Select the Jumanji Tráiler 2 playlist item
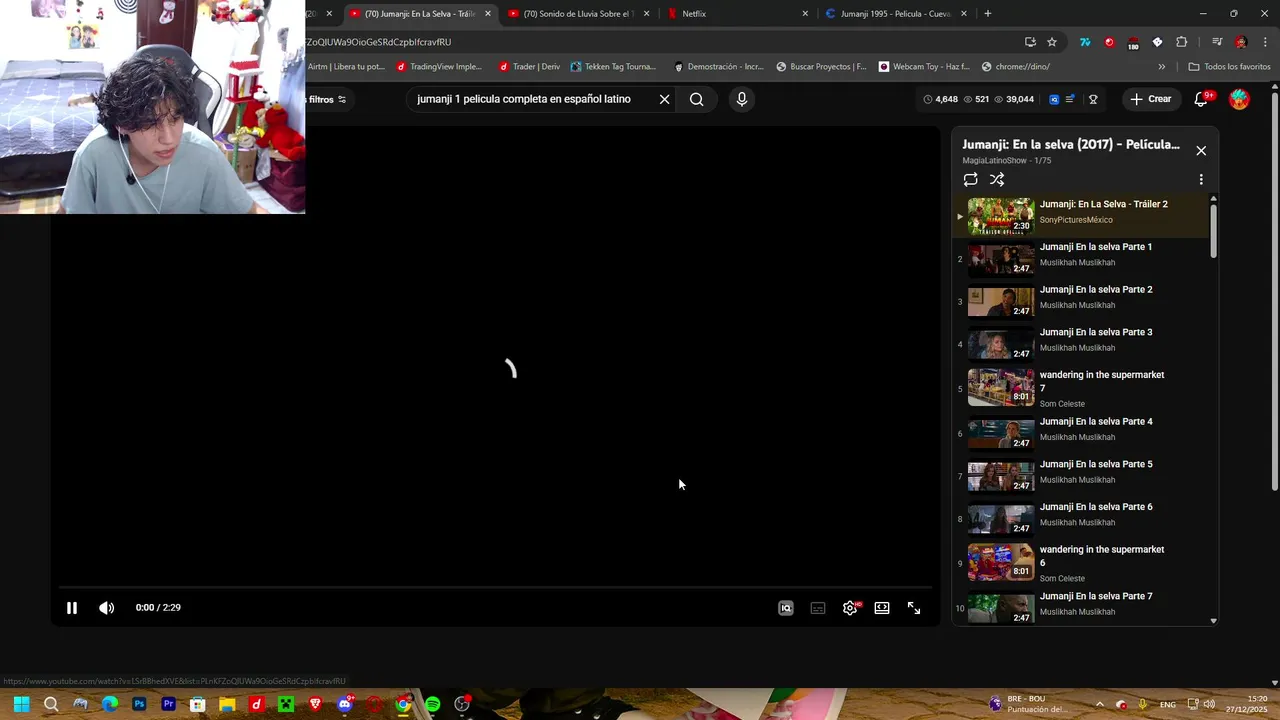The height and width of the screenshot is (720, 1280). click(x=1080, y=215)
